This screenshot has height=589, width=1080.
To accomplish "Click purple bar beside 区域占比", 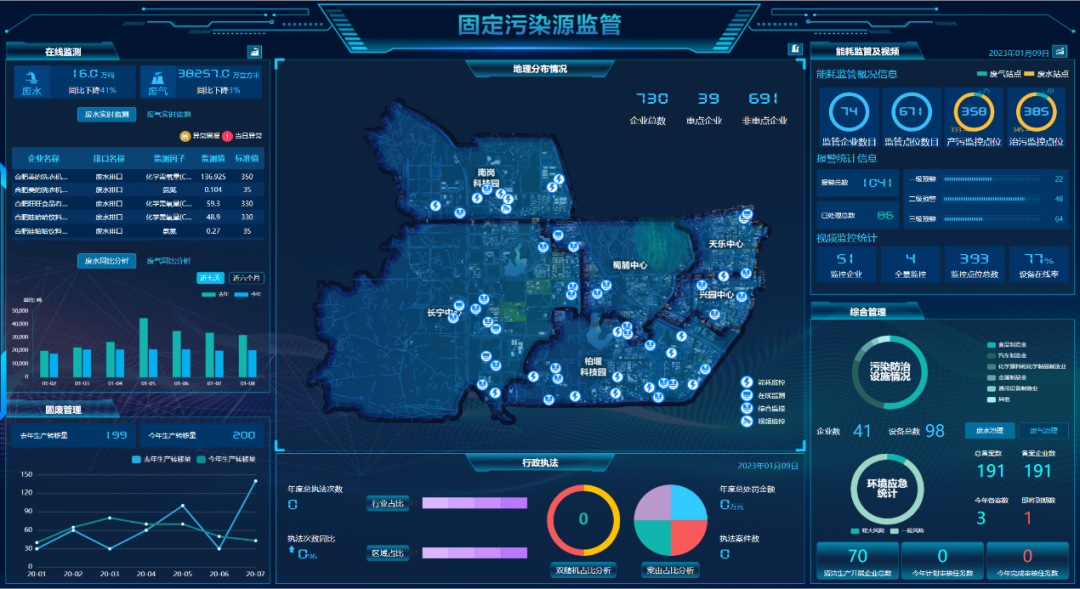I will [475, 552].
